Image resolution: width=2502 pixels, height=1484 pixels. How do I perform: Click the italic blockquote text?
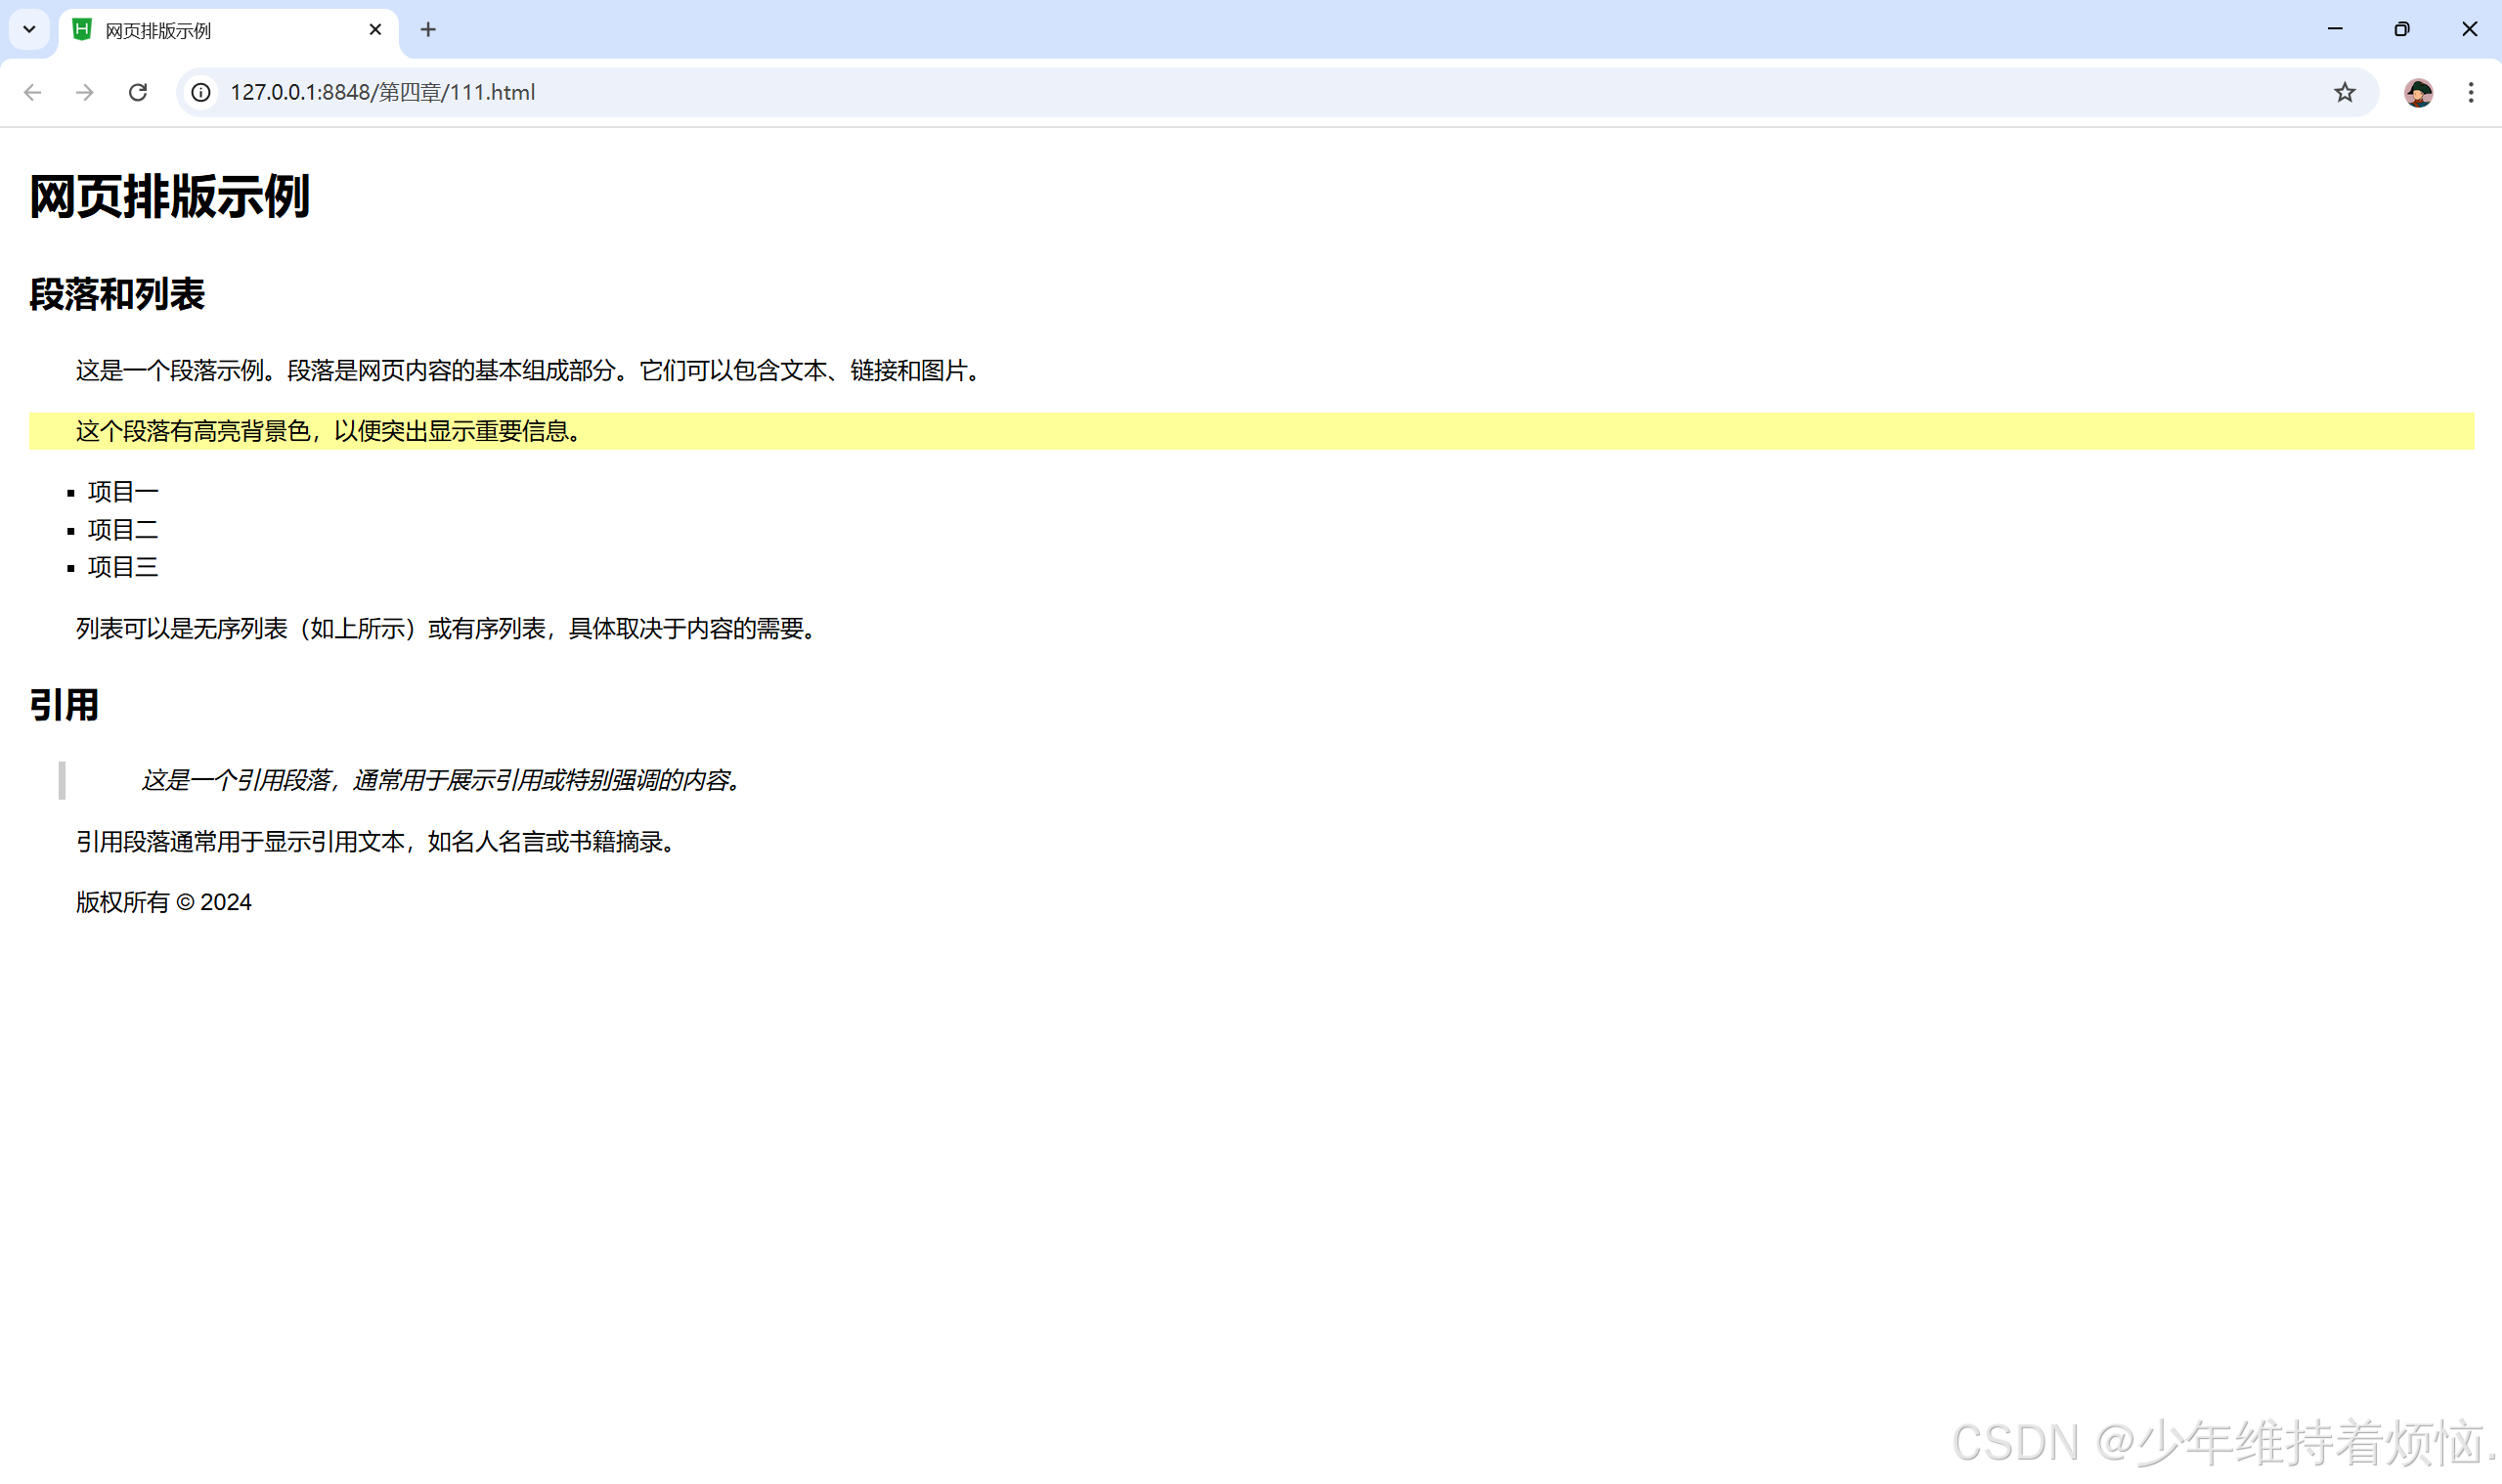pyautogui.click(x=440, y=780)
